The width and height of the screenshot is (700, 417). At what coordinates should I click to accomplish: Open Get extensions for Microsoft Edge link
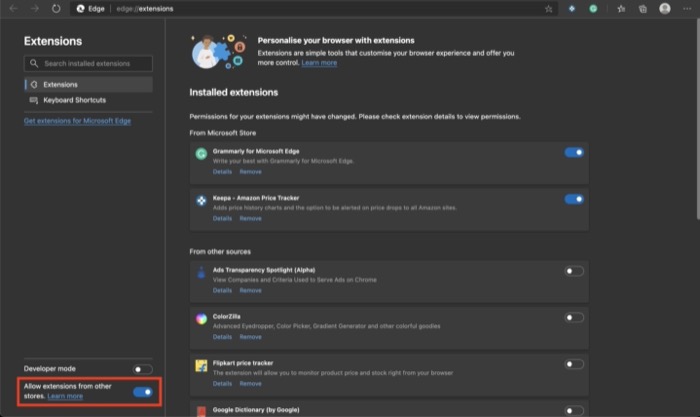(77, 121)
